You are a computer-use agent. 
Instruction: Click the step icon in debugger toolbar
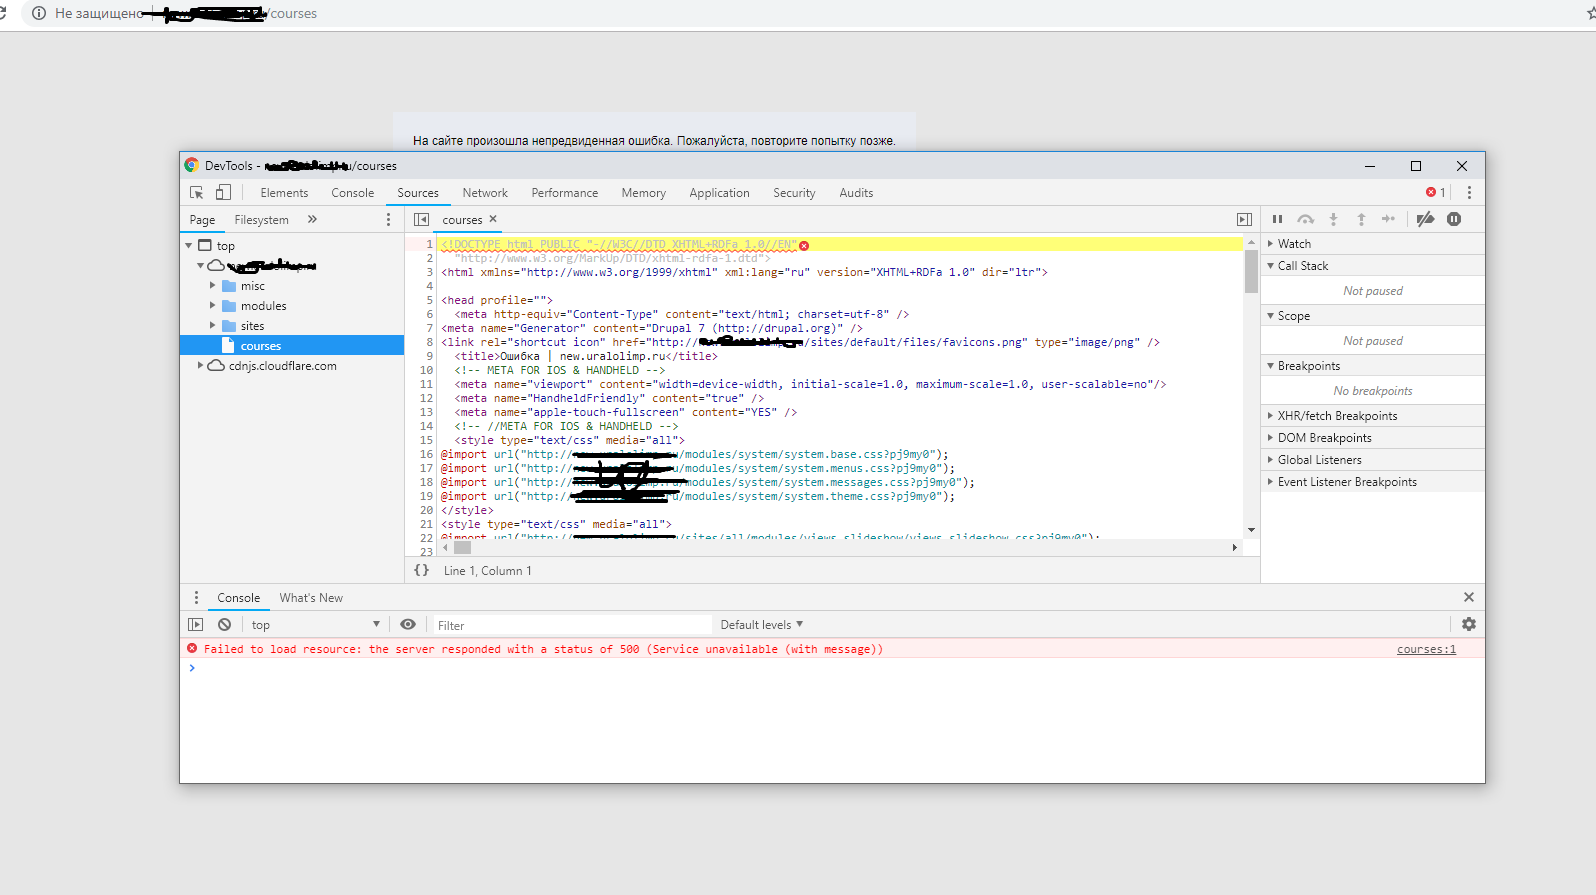pos(1388,219)
